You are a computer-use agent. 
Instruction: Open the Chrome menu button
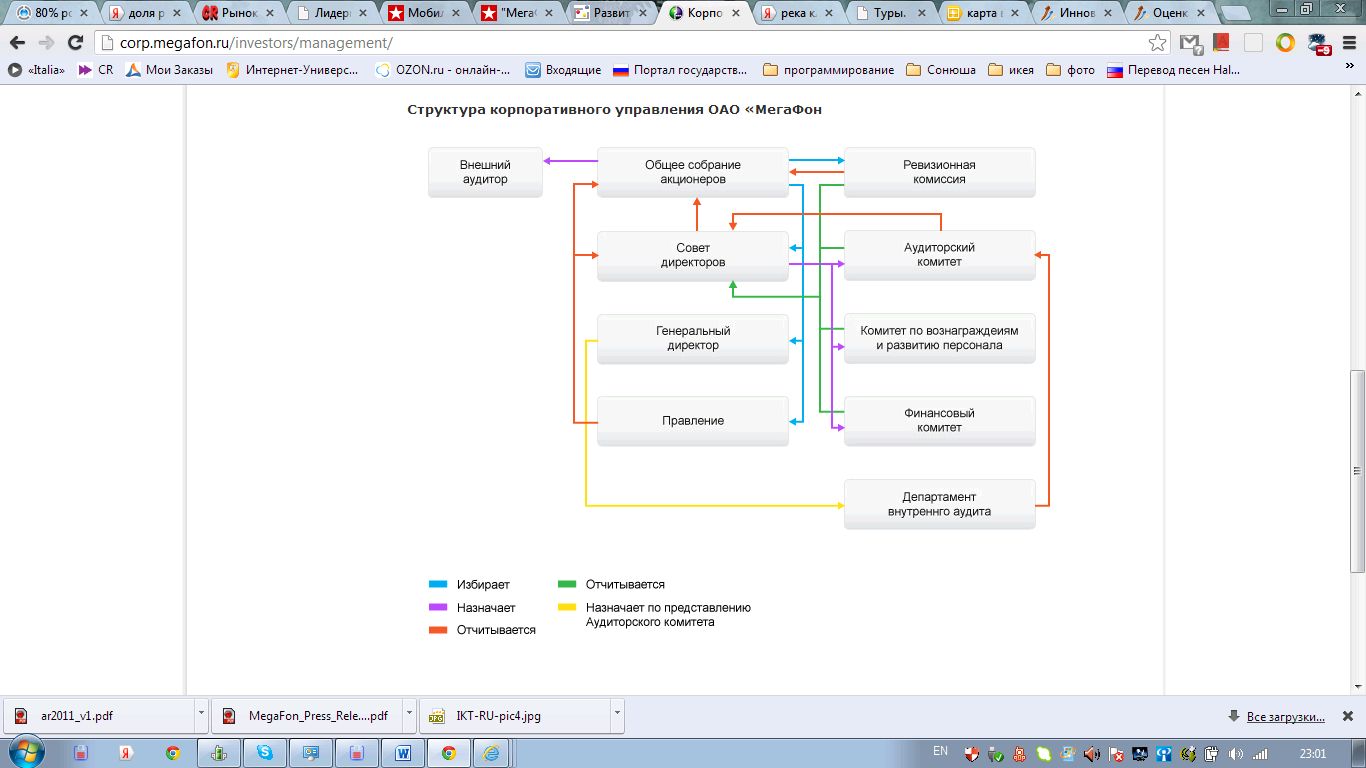1349,43
